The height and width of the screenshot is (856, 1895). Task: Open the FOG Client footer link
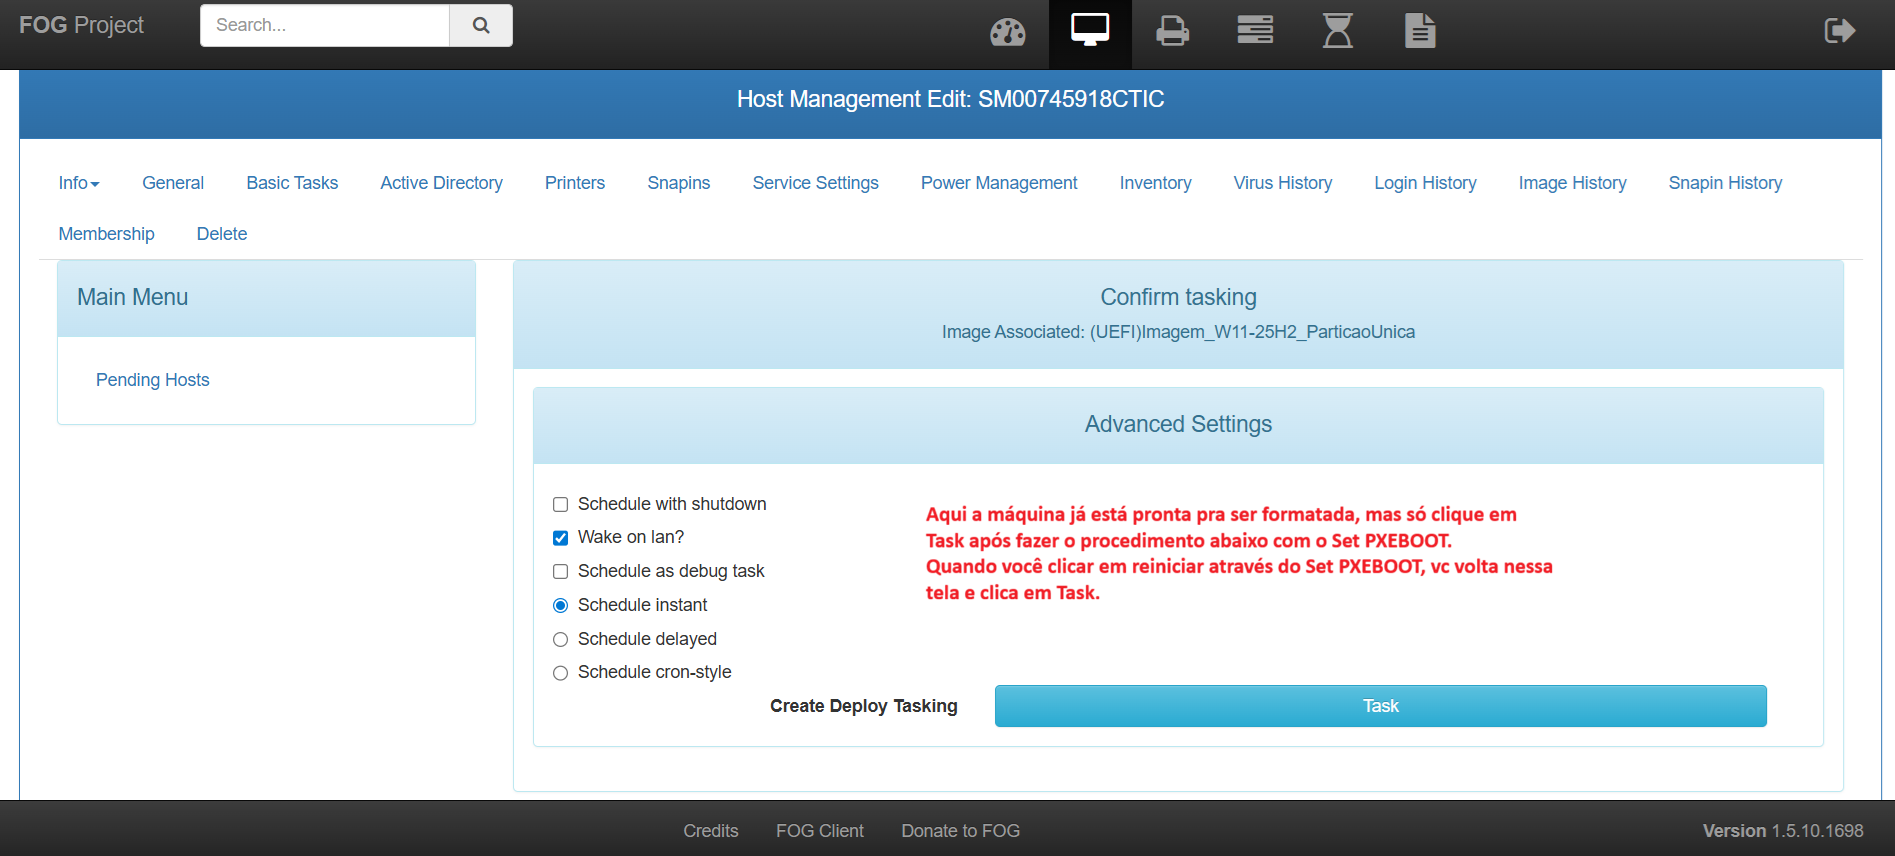tap(819, 831)
